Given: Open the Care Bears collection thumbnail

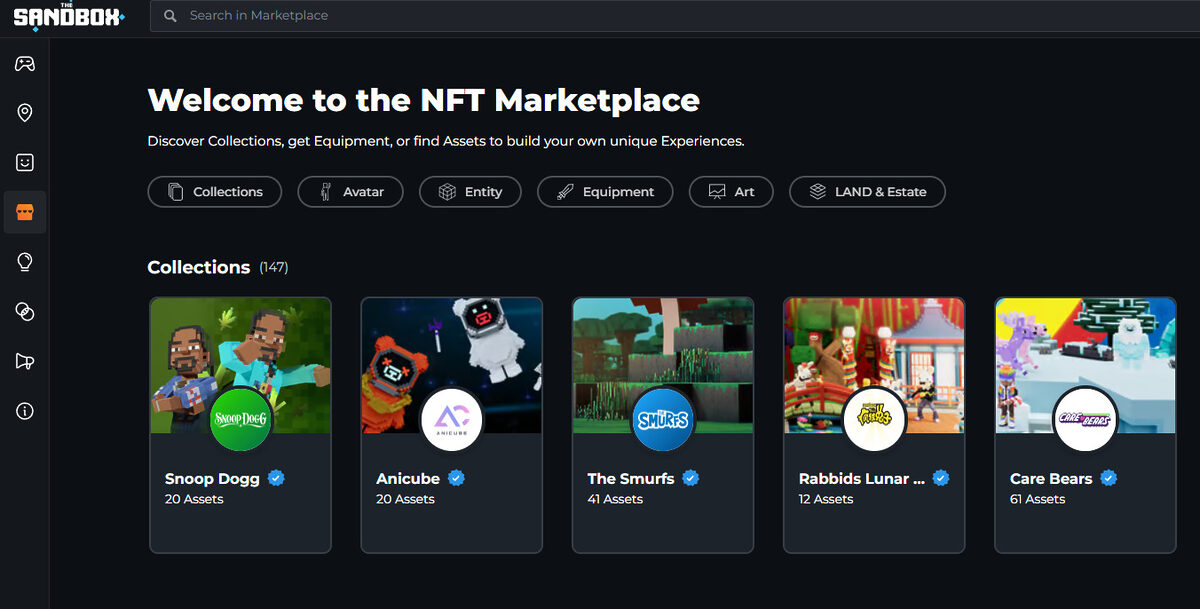Looking at the screenshot, I should 1085,365.
